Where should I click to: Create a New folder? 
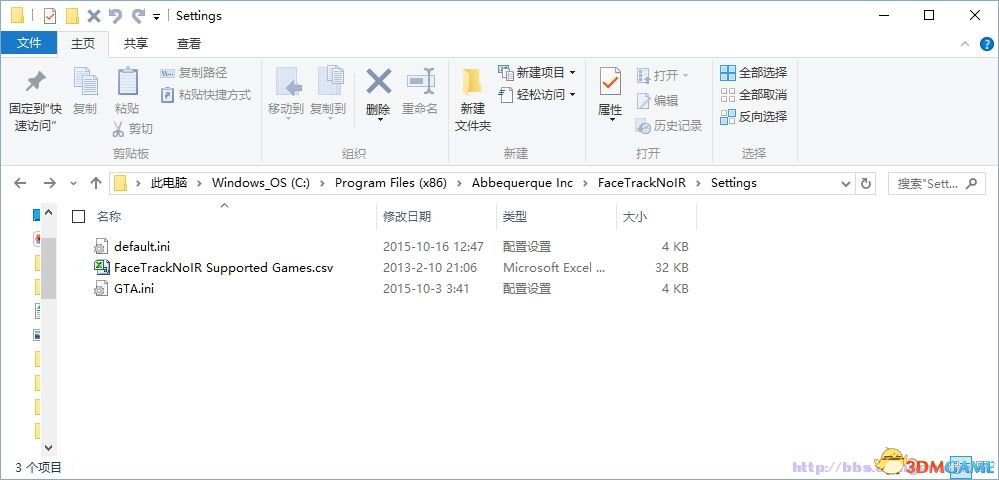(x=473, y=99)
